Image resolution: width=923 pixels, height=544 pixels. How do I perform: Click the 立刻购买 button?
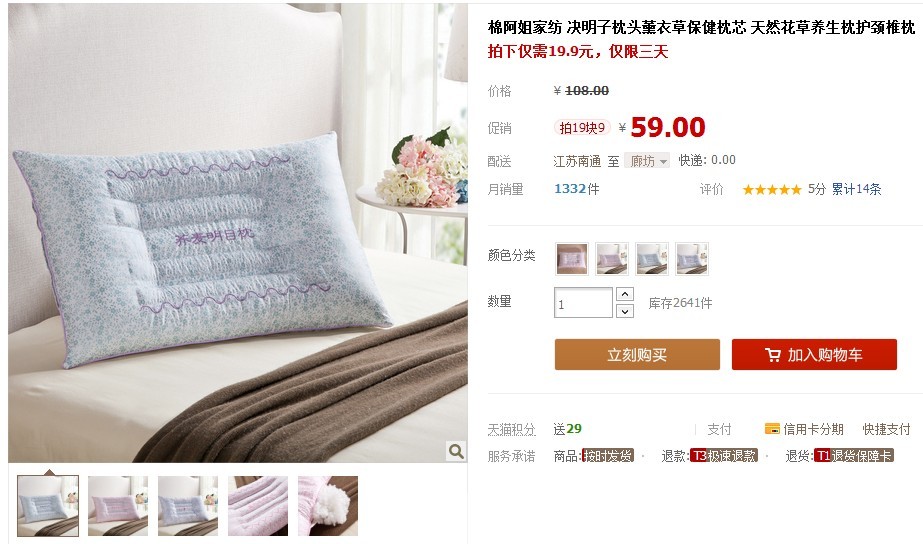click(x=637, y=354)
